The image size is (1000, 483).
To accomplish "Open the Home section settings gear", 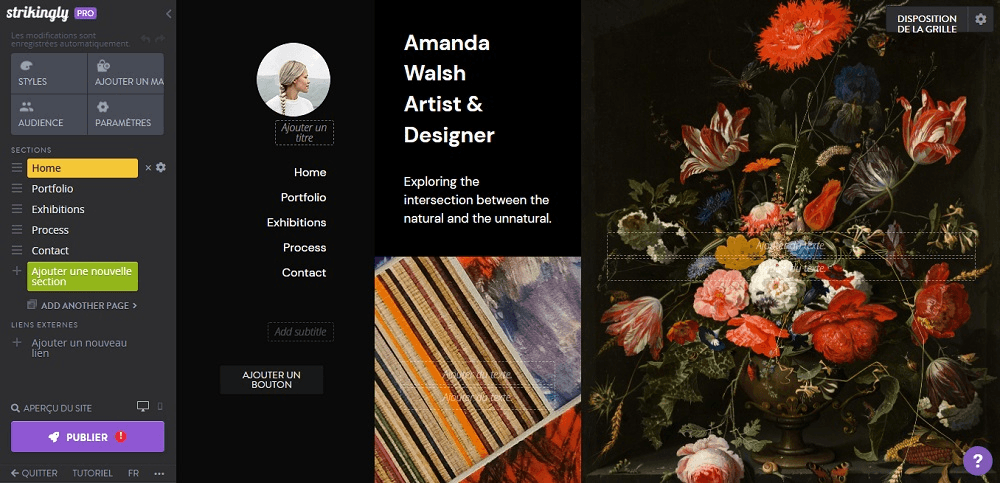I will pos(161,167).
